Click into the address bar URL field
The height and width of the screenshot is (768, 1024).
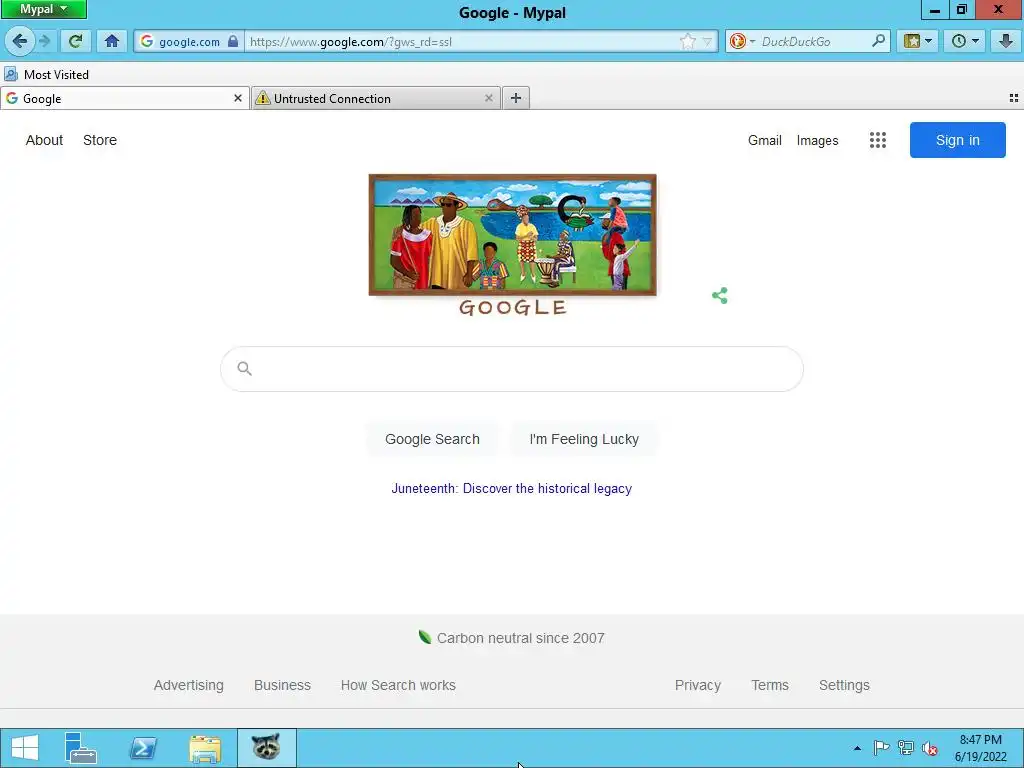tap(460, 42)
